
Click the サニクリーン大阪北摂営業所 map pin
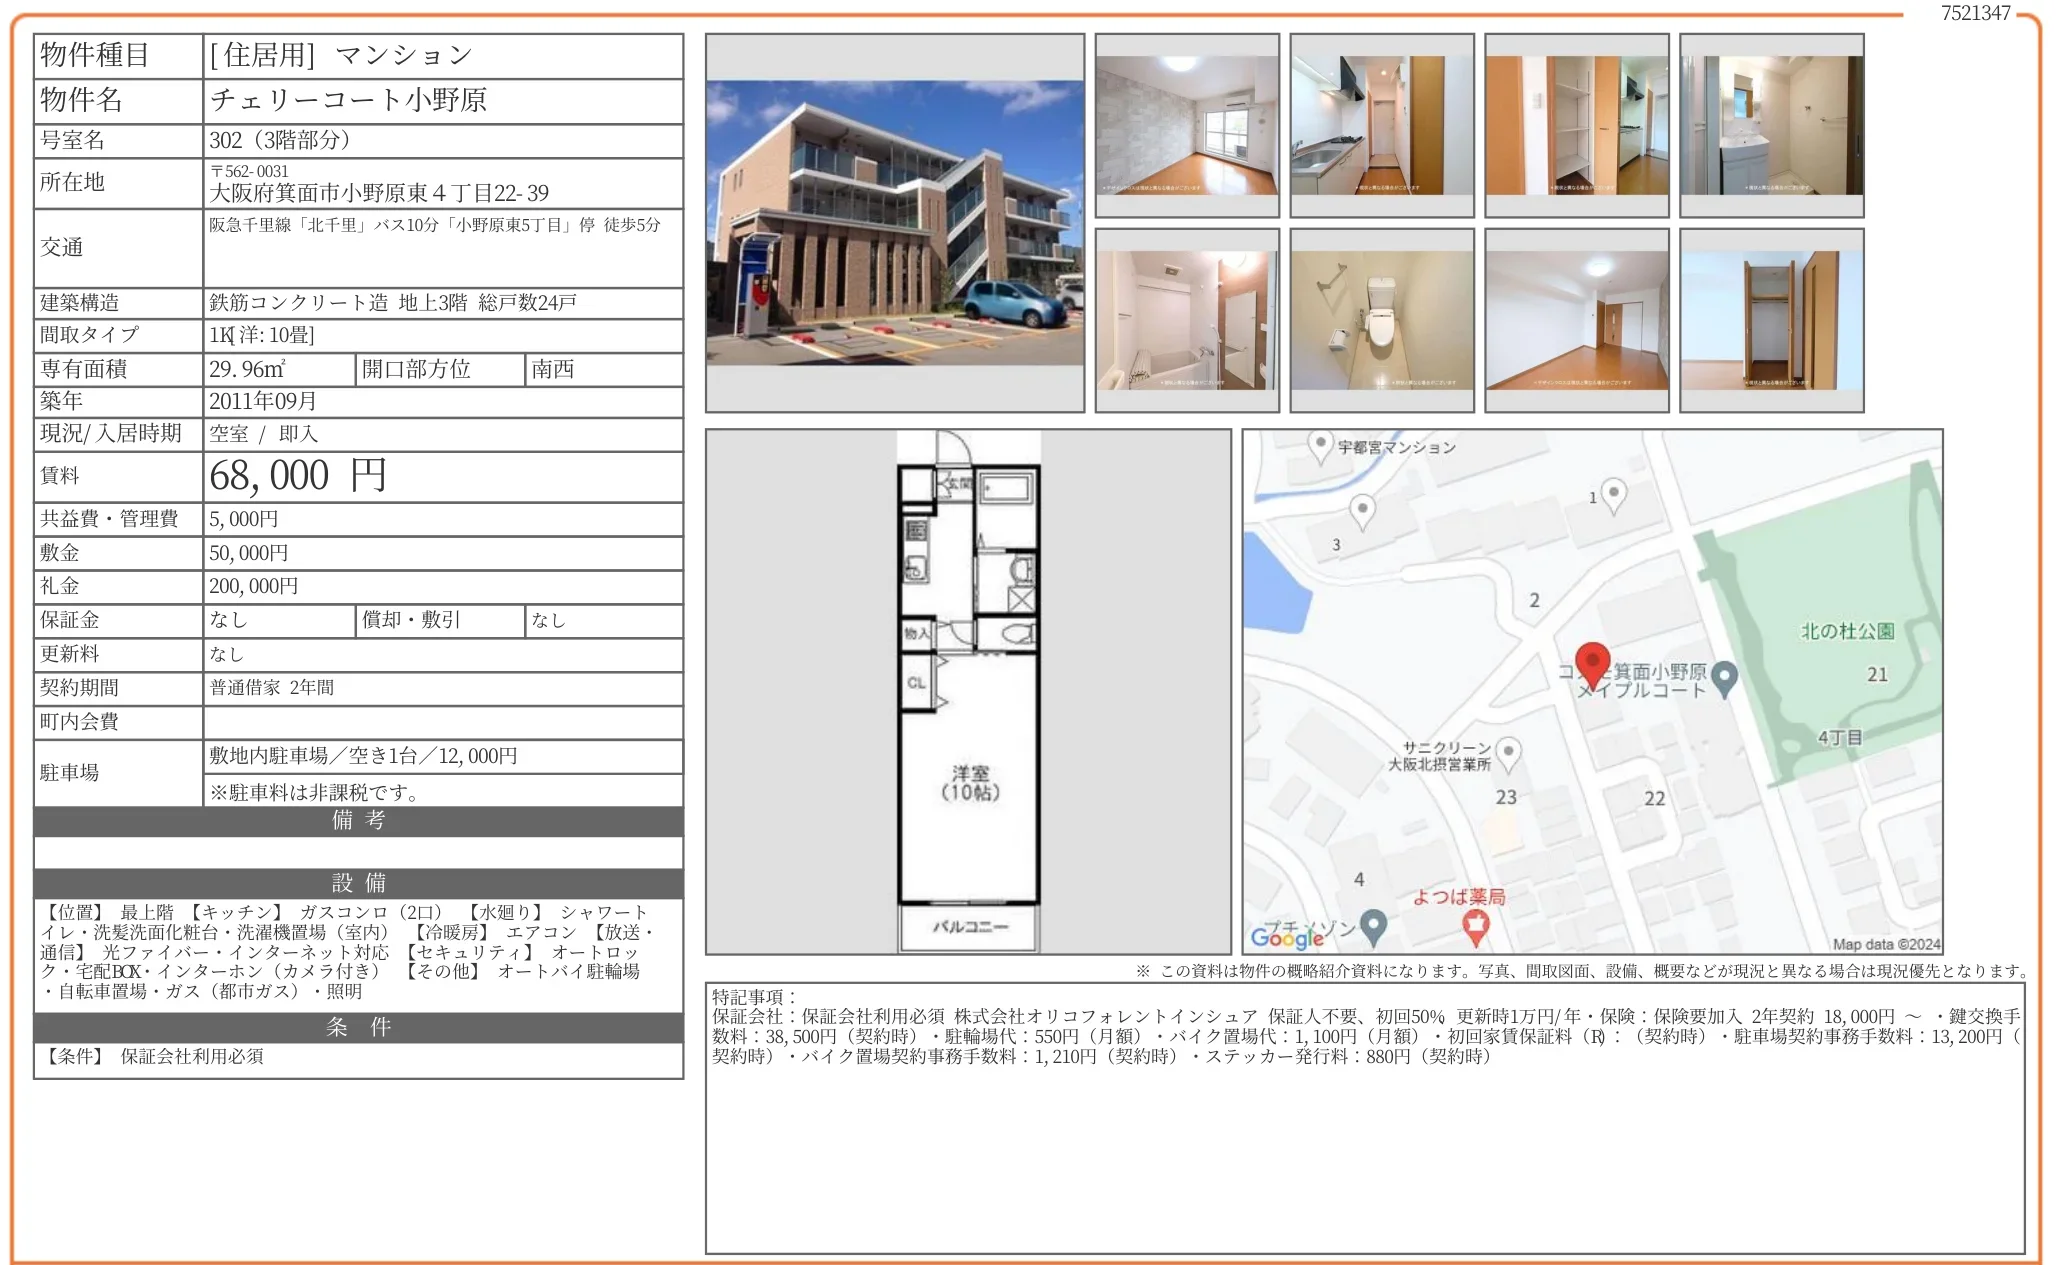pyautogui.click(x=1508, y=752)
